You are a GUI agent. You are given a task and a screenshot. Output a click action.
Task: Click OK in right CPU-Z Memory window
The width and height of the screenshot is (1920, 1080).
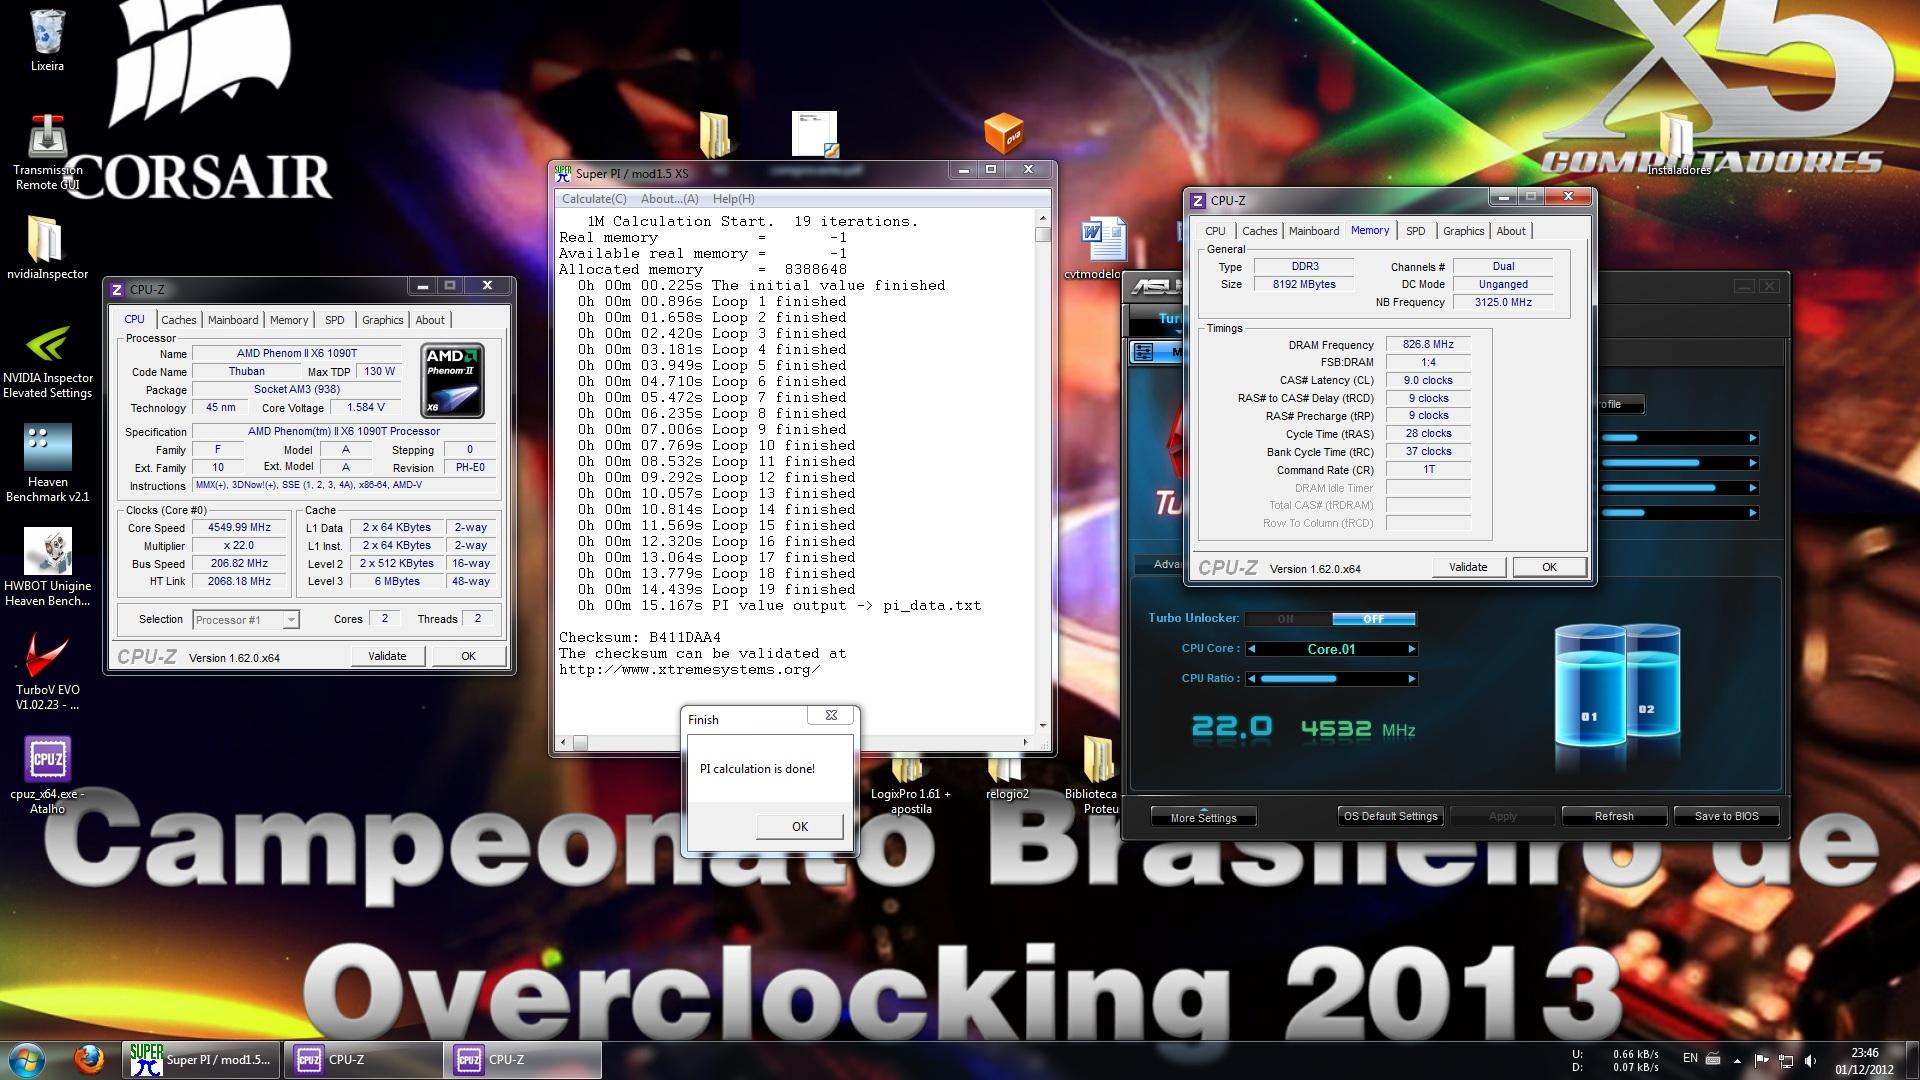tap(1549, 567)
